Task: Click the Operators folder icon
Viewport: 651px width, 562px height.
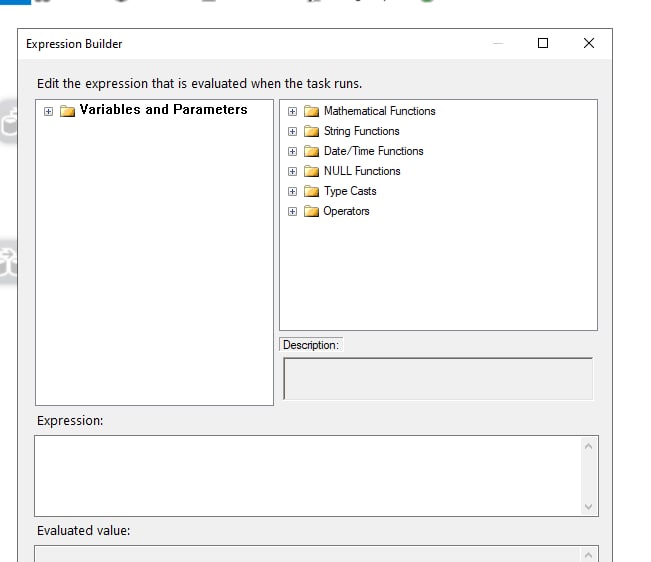Action: [x=311, y=211]
